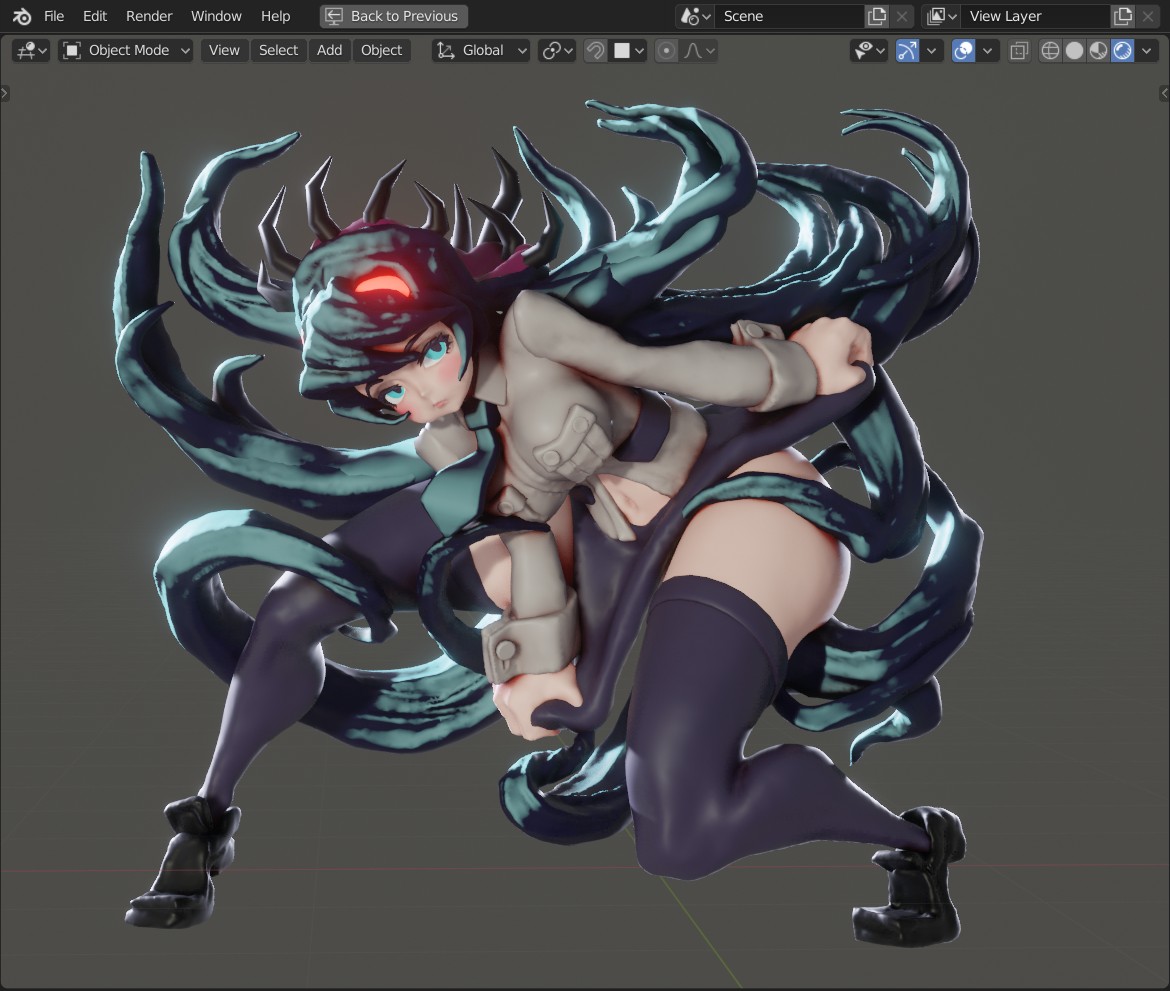Screen dimensions: 1170x991
Task: Expand the shading options arrow
Action: click(x=1147, y=50)
